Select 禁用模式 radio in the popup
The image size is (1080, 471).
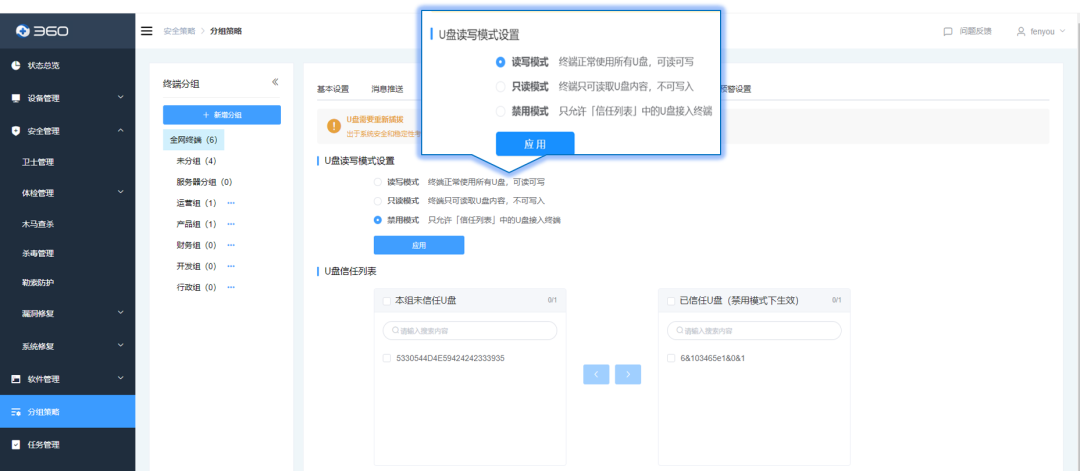501,111
